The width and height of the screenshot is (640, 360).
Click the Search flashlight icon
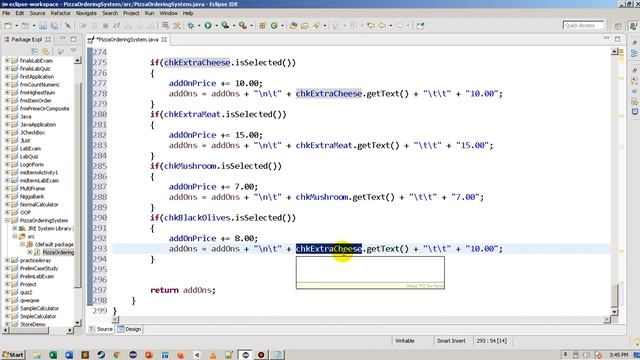click(316, 26)
